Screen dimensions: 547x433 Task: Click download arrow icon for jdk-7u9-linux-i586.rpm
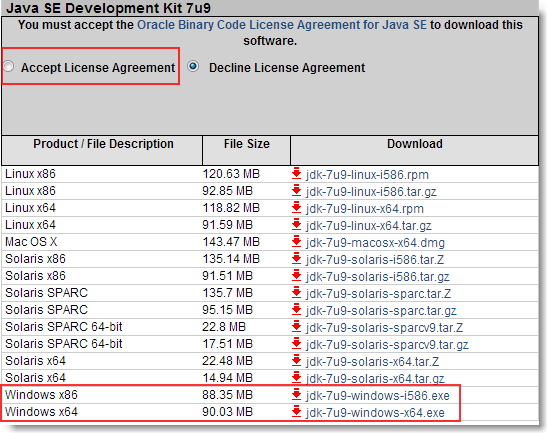pos(296,173)
